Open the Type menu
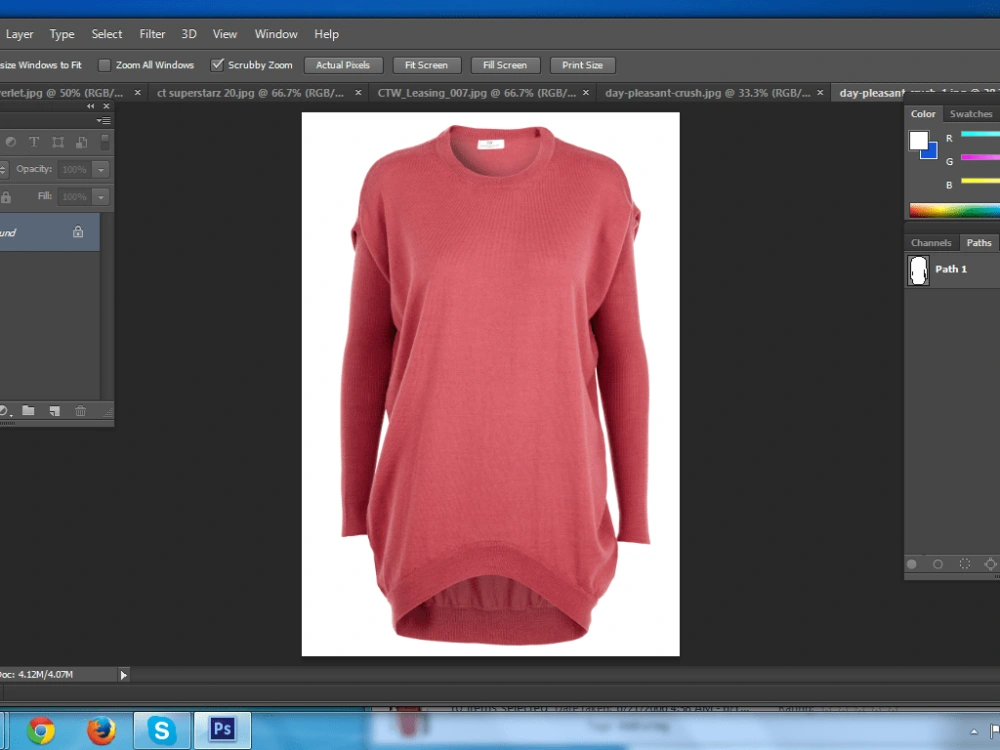This screenshot has height=750, width=1000. pos(62,34)
